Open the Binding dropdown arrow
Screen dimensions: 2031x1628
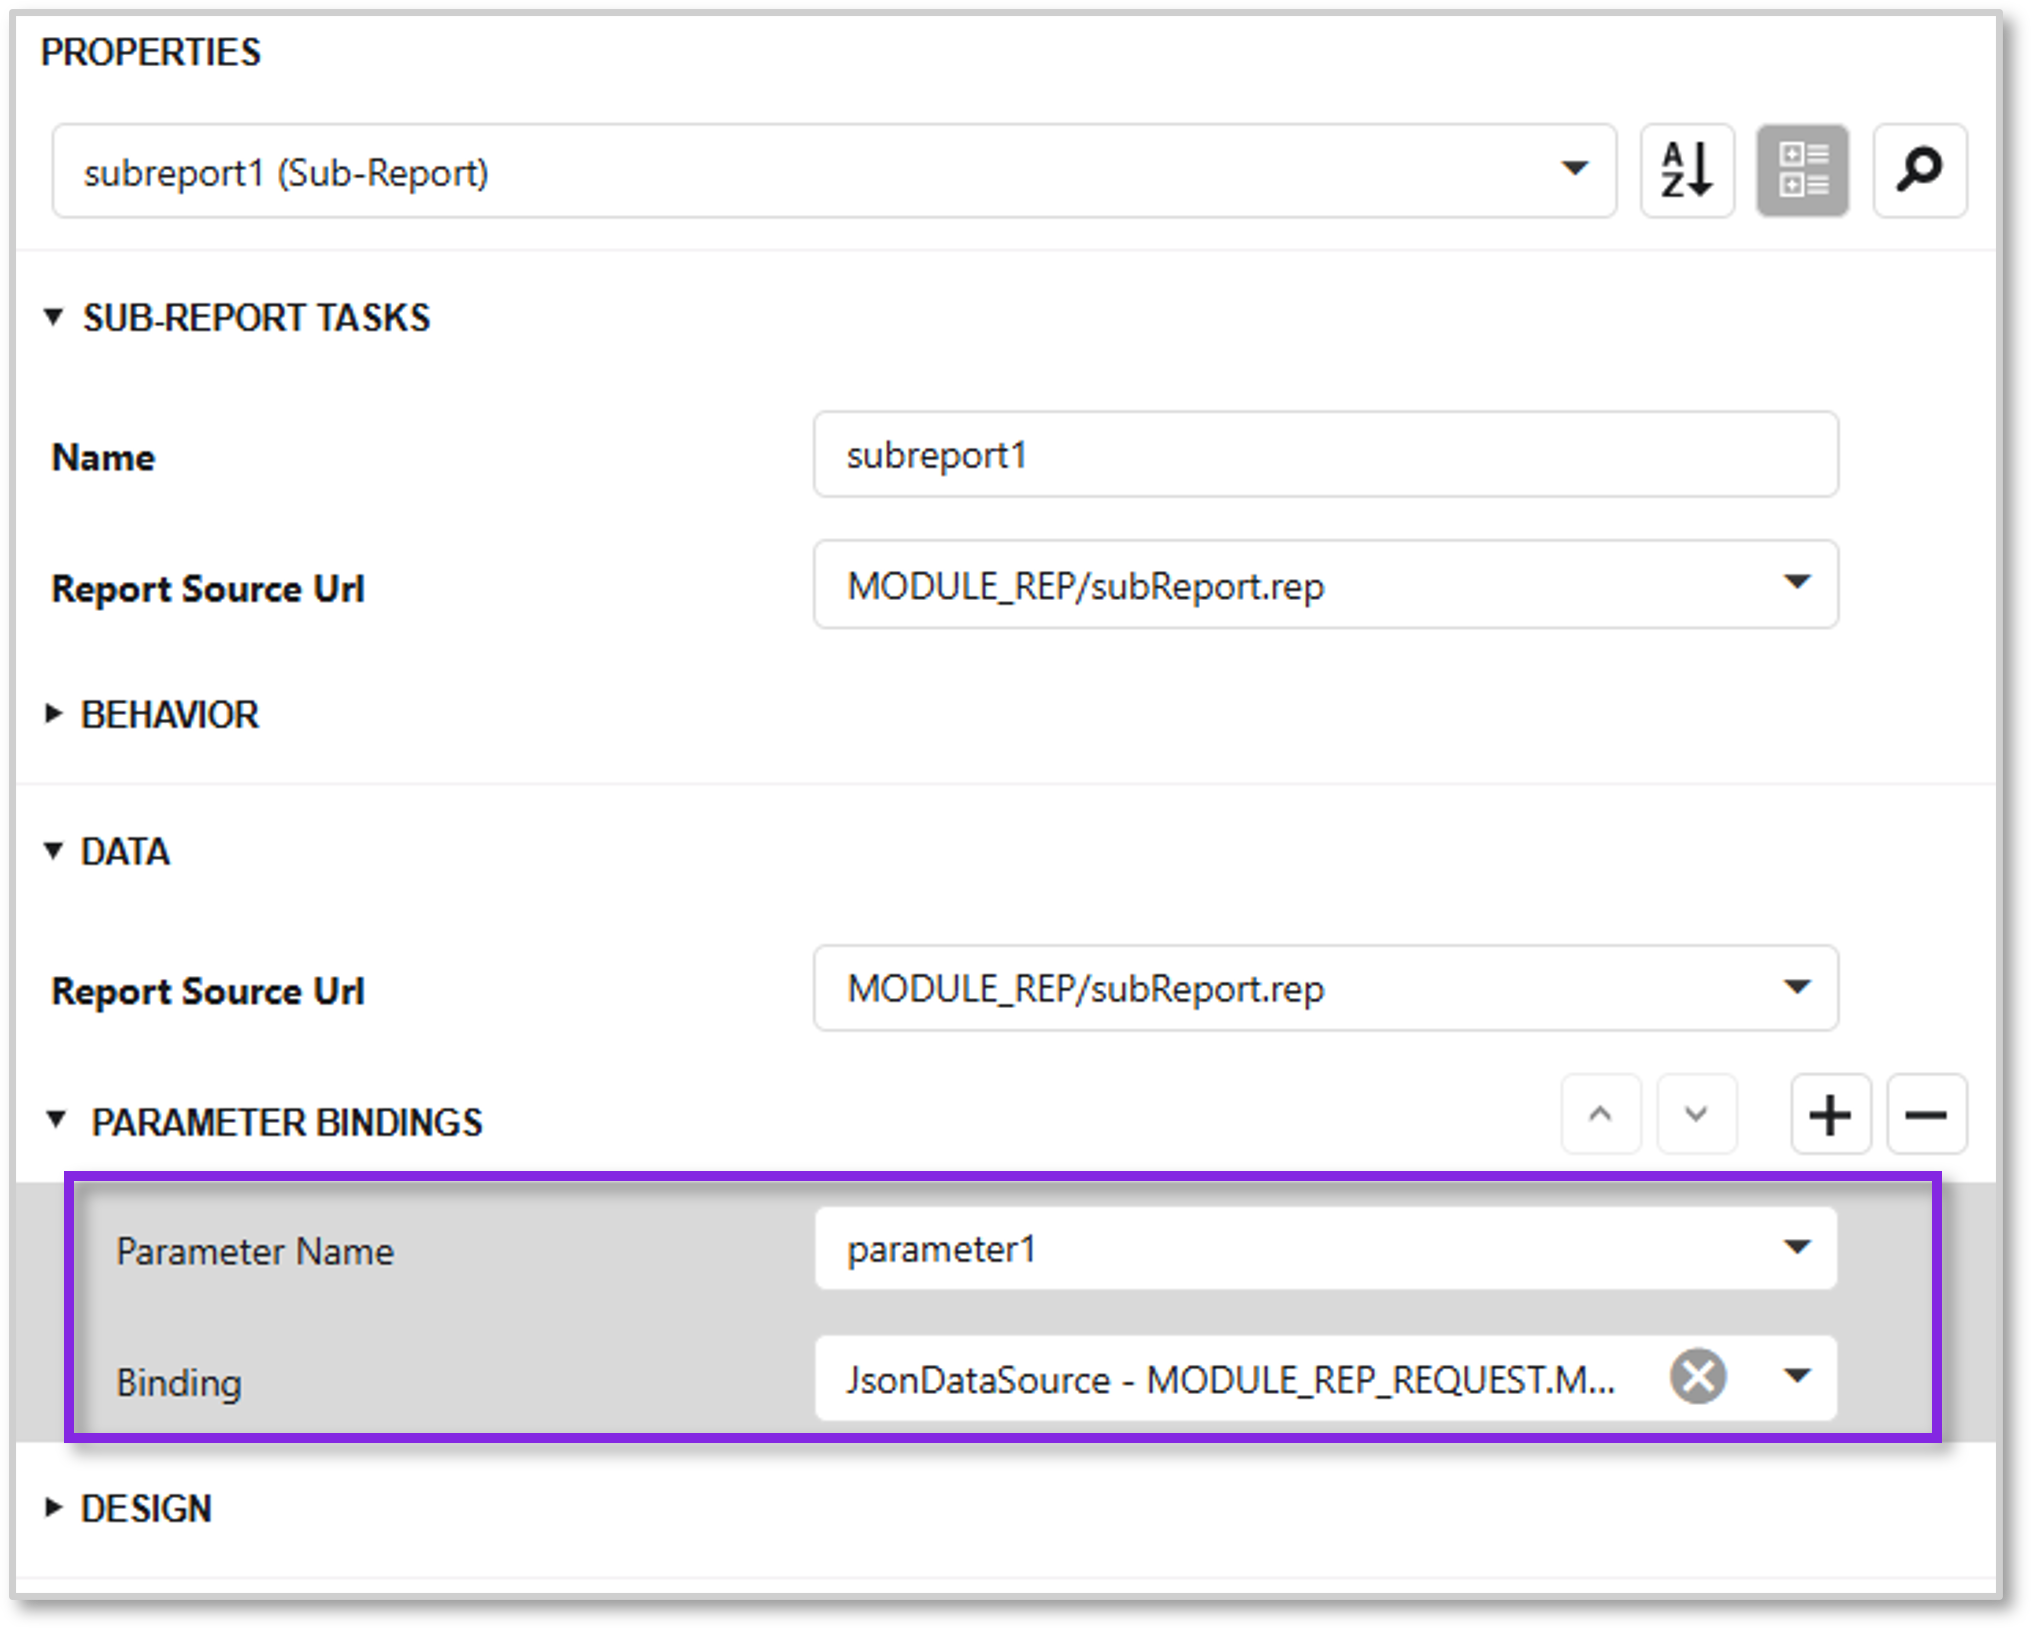pyautogui.click(x=1797, y=1377)
